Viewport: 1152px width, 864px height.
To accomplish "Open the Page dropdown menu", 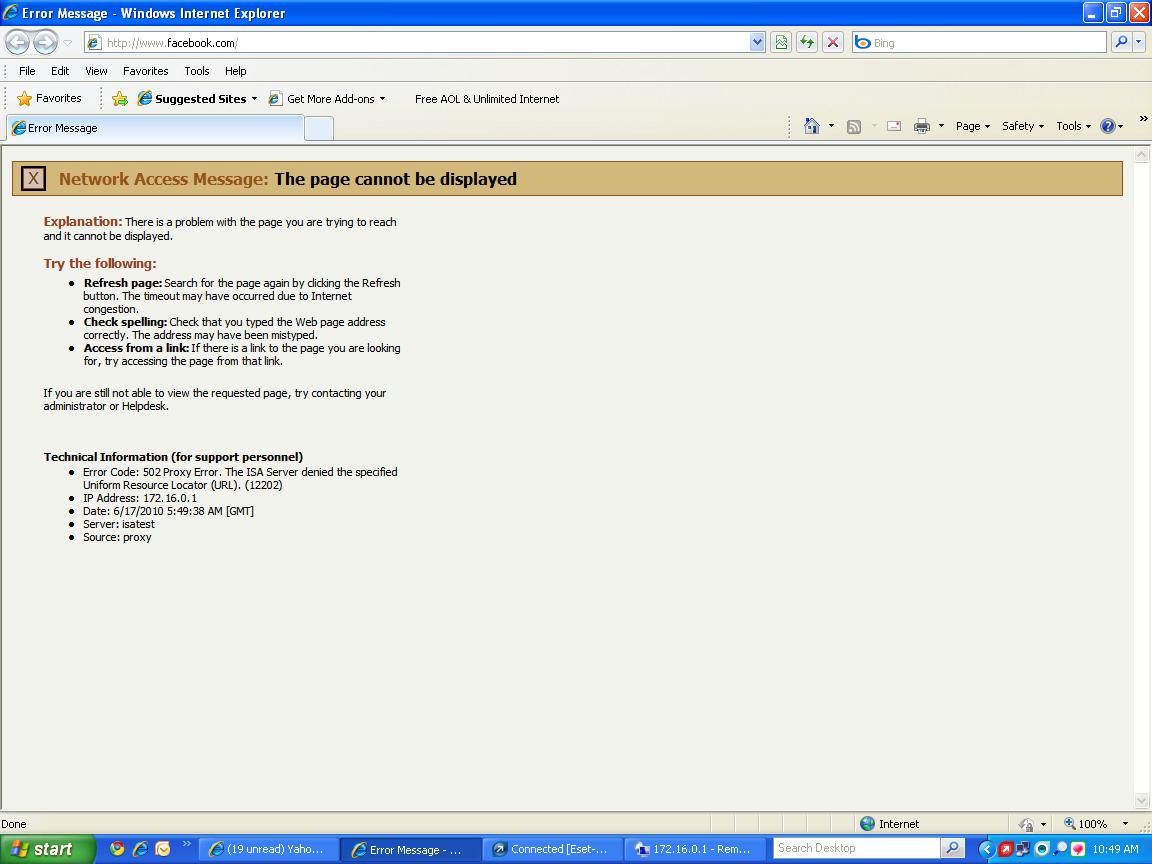I will tap(973, 126).
